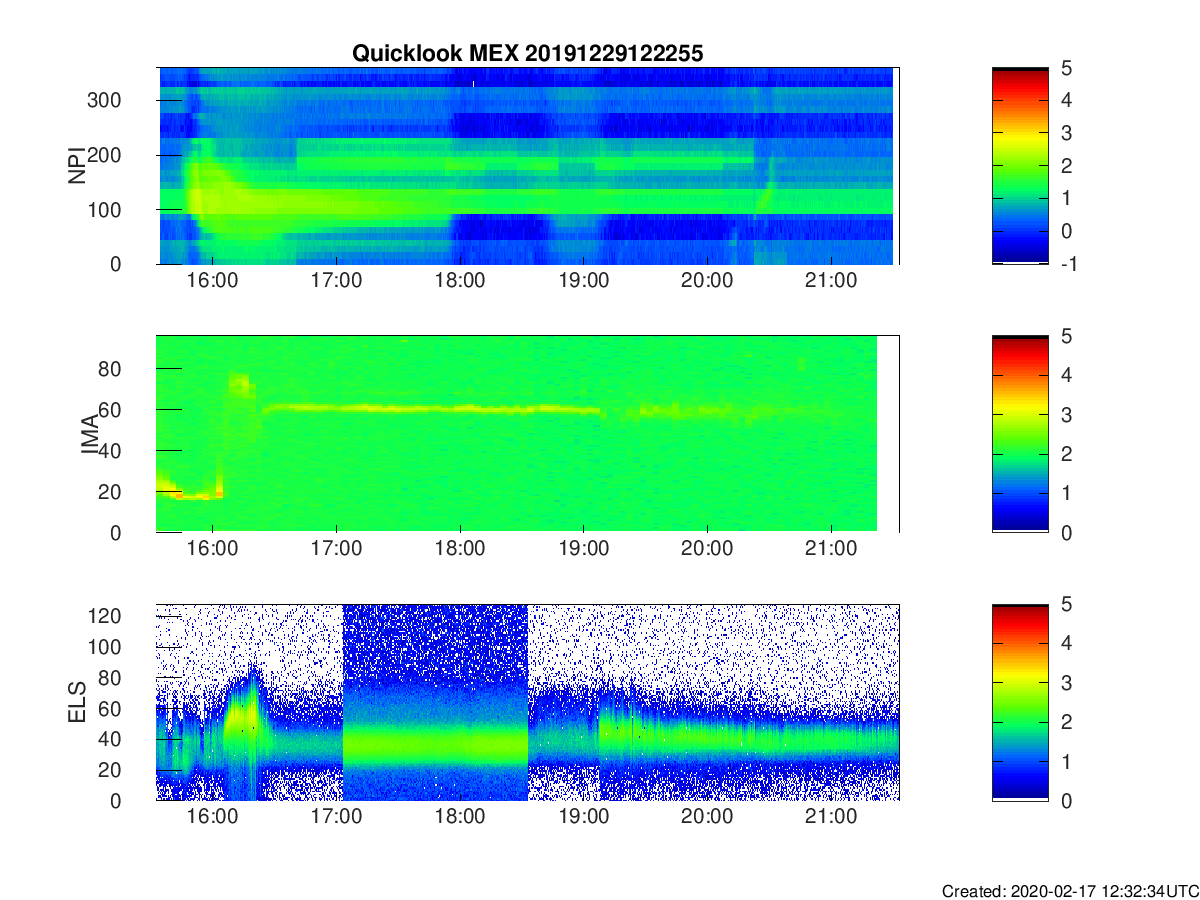Click the IMA panel 18:00 time label
Screen dimensions: 1200x900
(x=460, y=549)
